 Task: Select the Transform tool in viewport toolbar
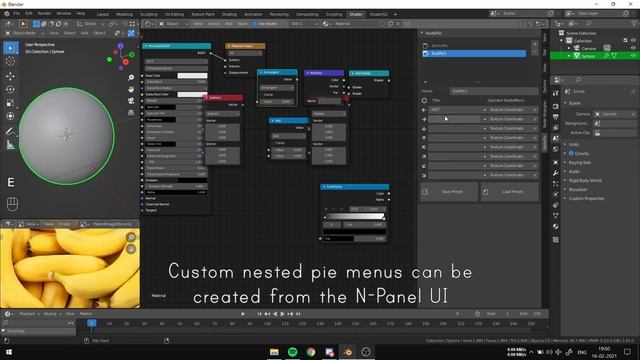(x=11, y=116)
